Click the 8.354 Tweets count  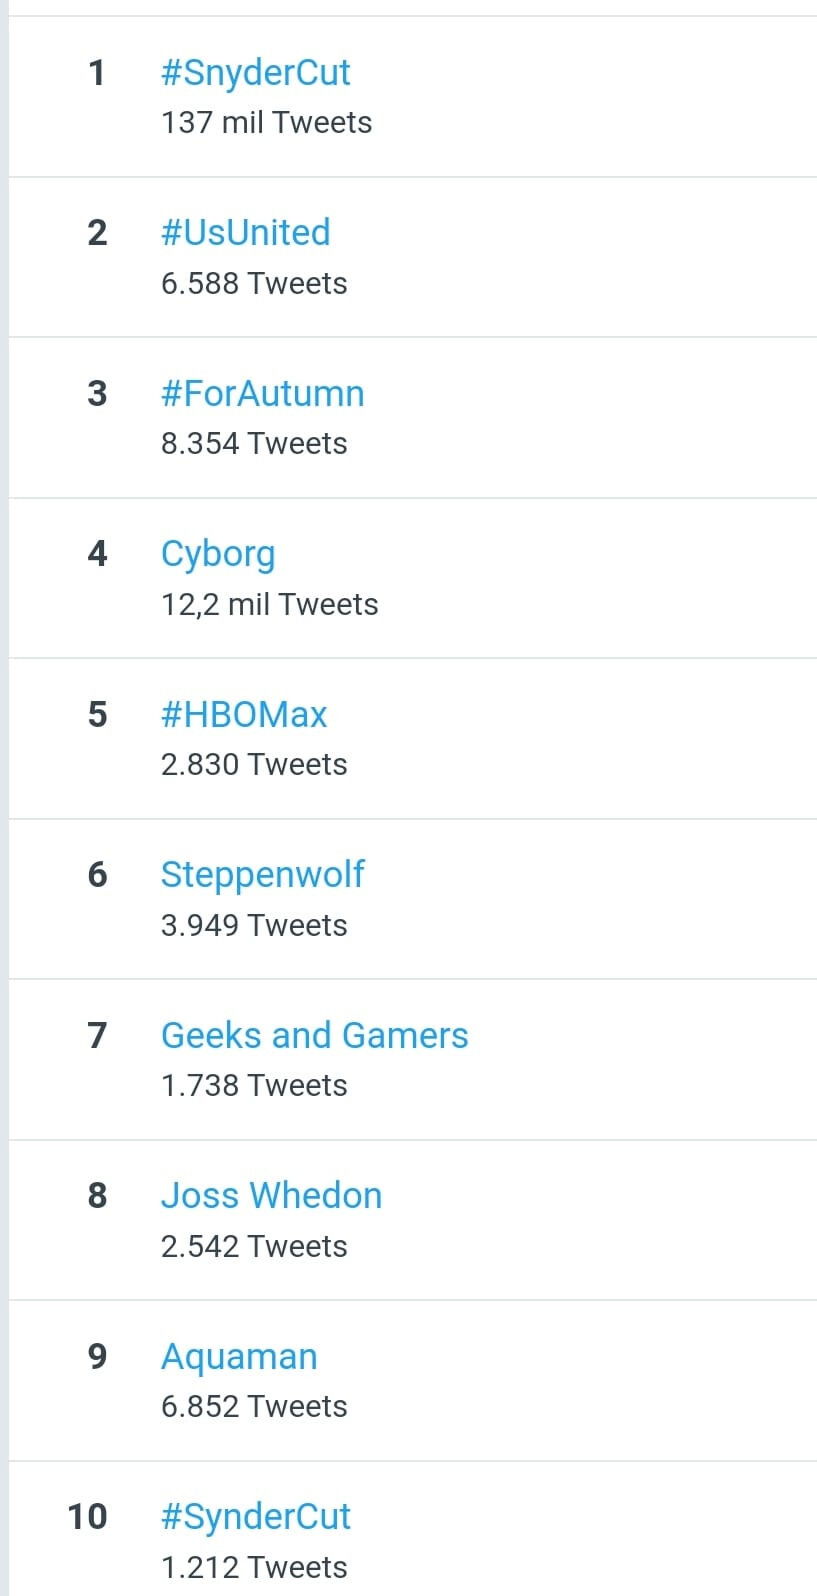[254, 444]
